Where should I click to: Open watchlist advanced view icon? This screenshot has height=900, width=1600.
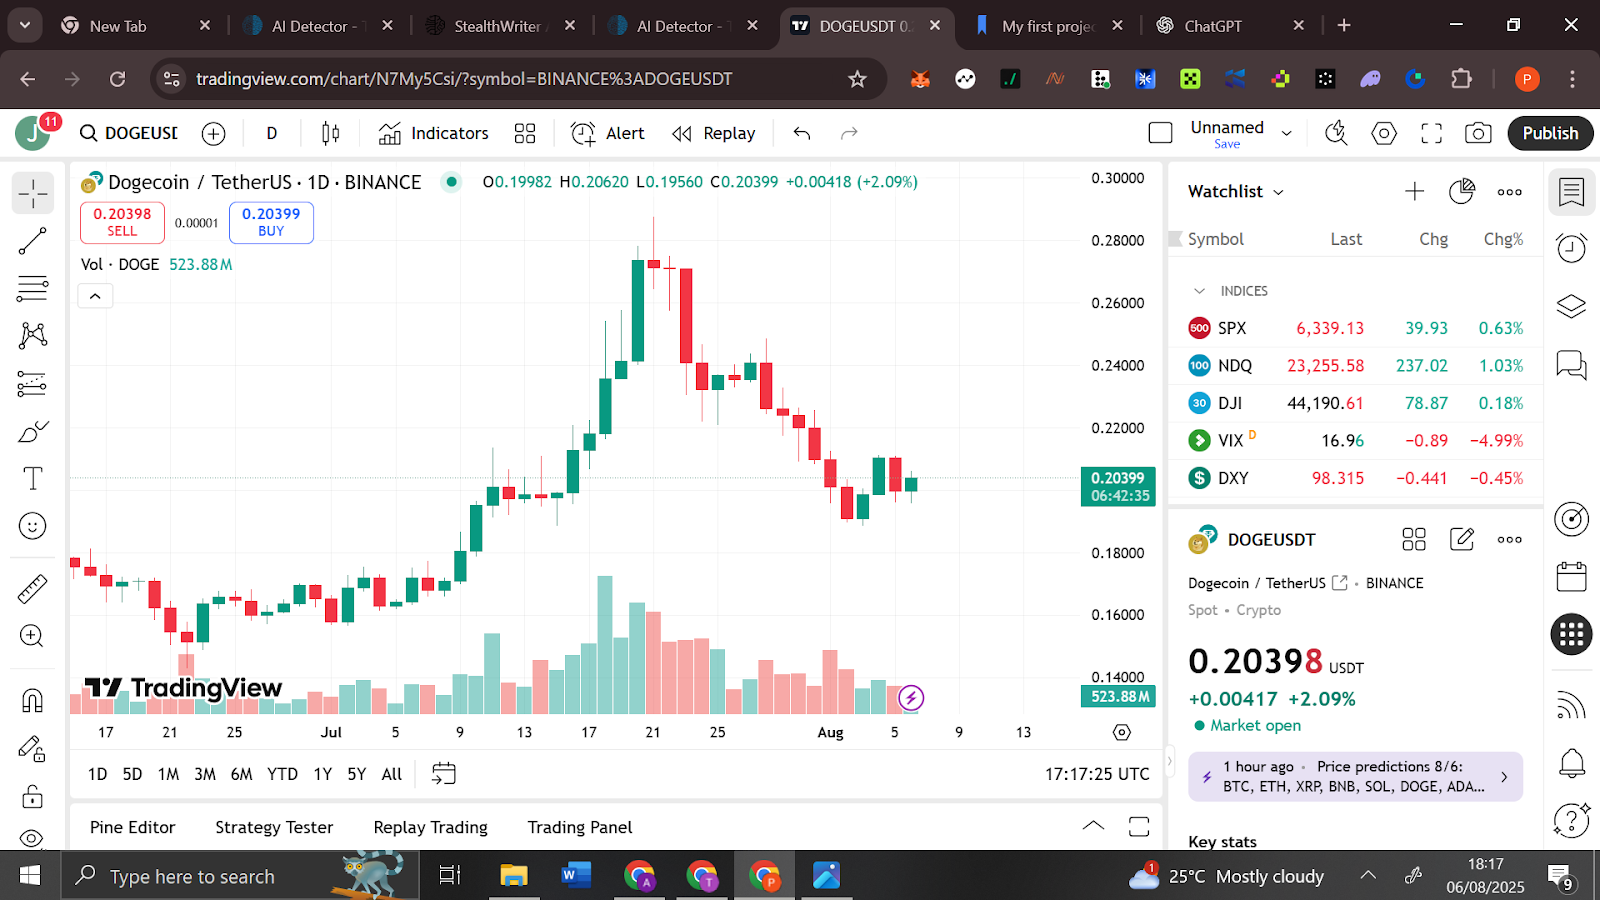click(x=1462, y=191)
